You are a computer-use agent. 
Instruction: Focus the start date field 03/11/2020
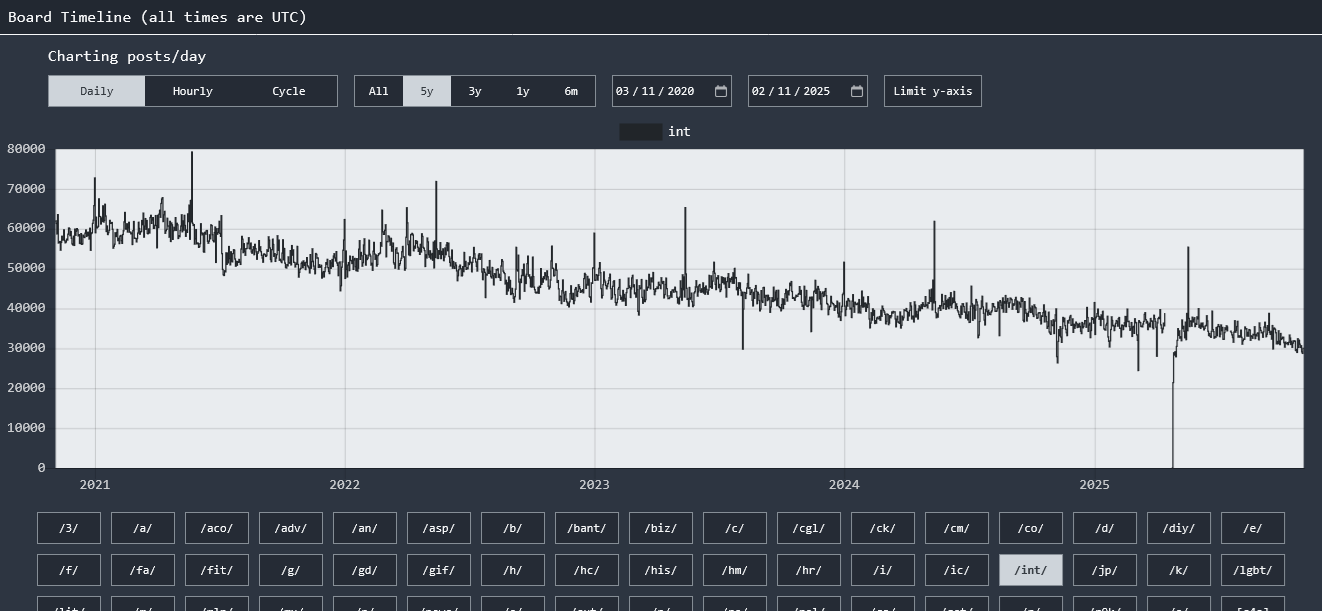click(672, 91)
